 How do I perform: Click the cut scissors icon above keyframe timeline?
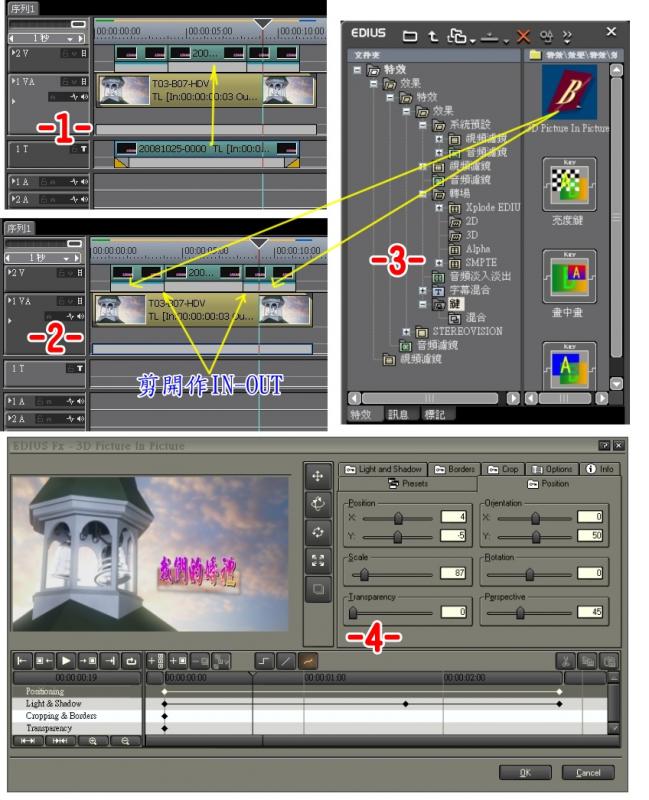point(565,661)
